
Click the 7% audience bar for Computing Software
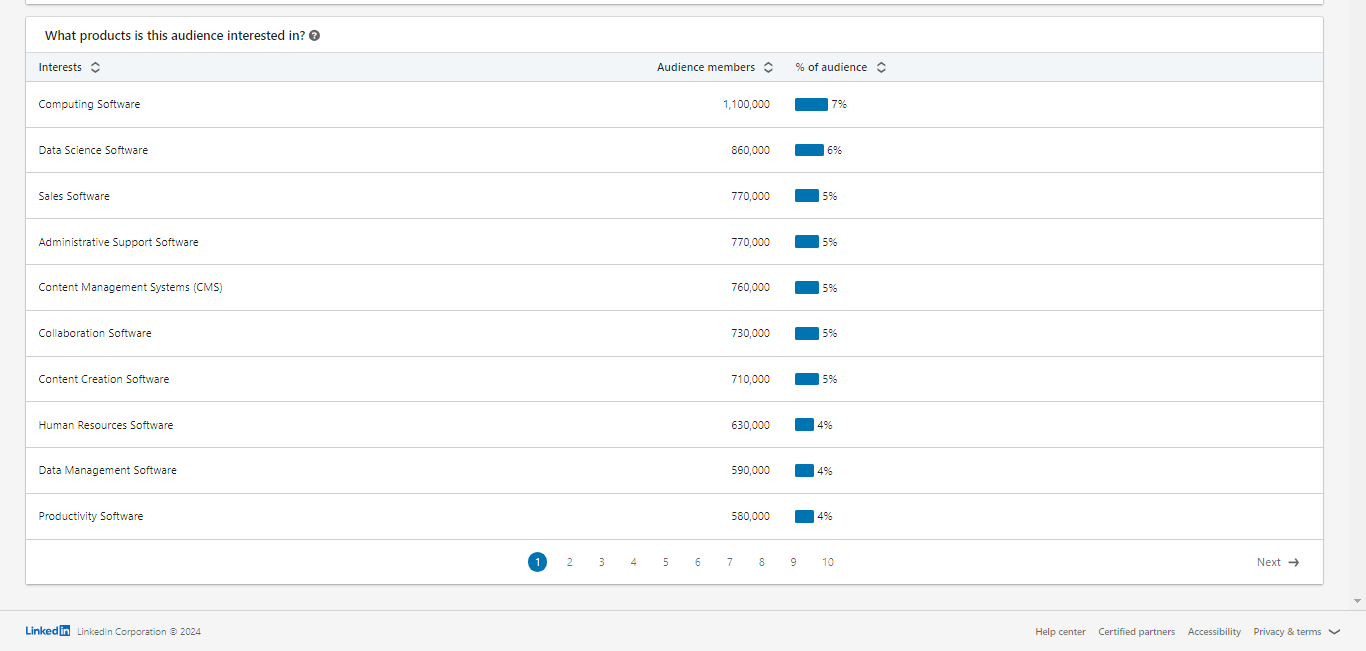click(811, 104)
